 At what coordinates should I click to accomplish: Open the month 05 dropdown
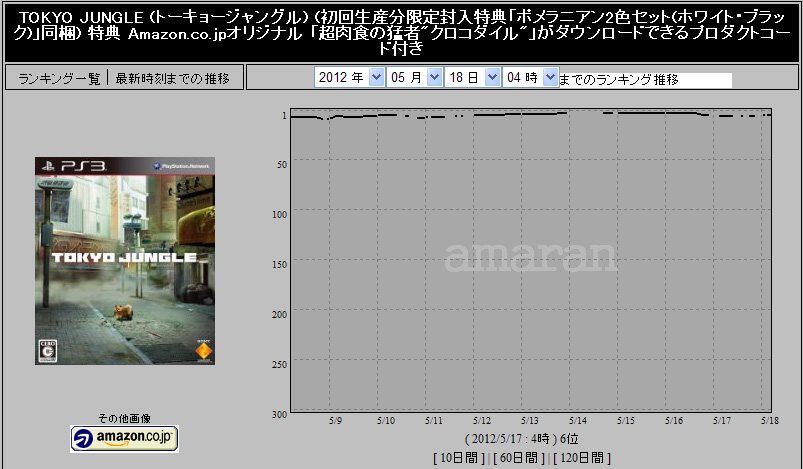click(414, 77)
